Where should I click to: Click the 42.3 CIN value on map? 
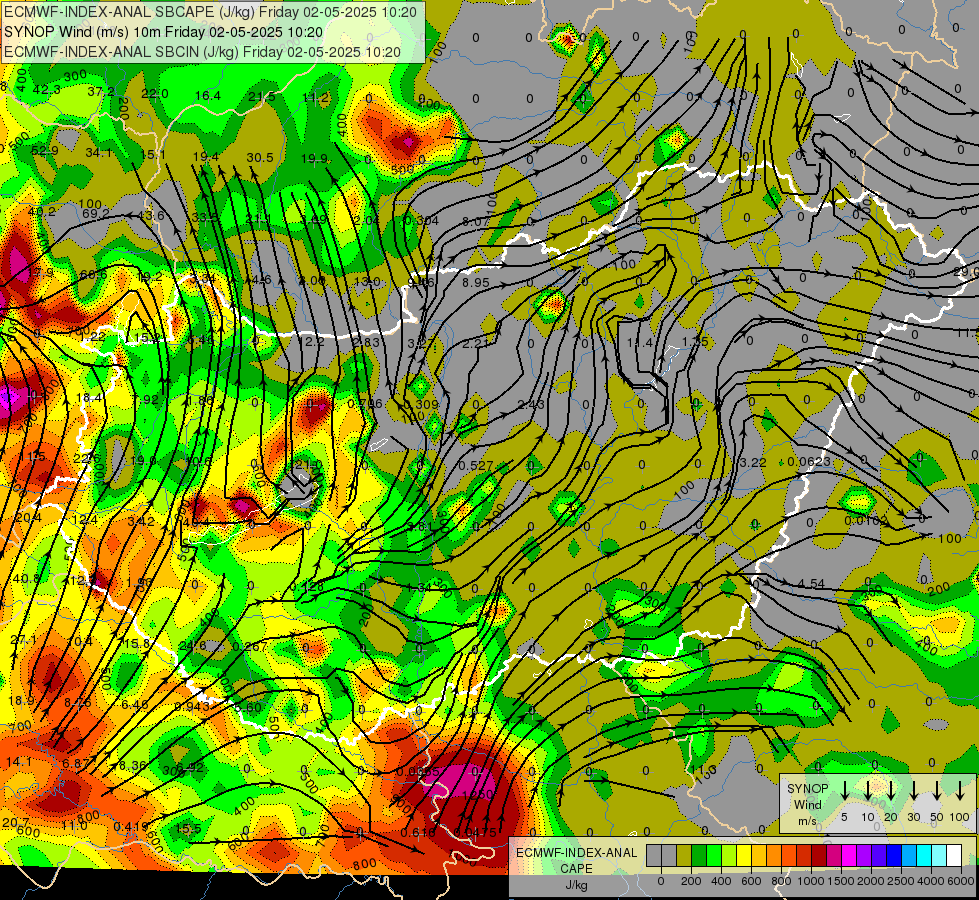(x=47, y=90)
